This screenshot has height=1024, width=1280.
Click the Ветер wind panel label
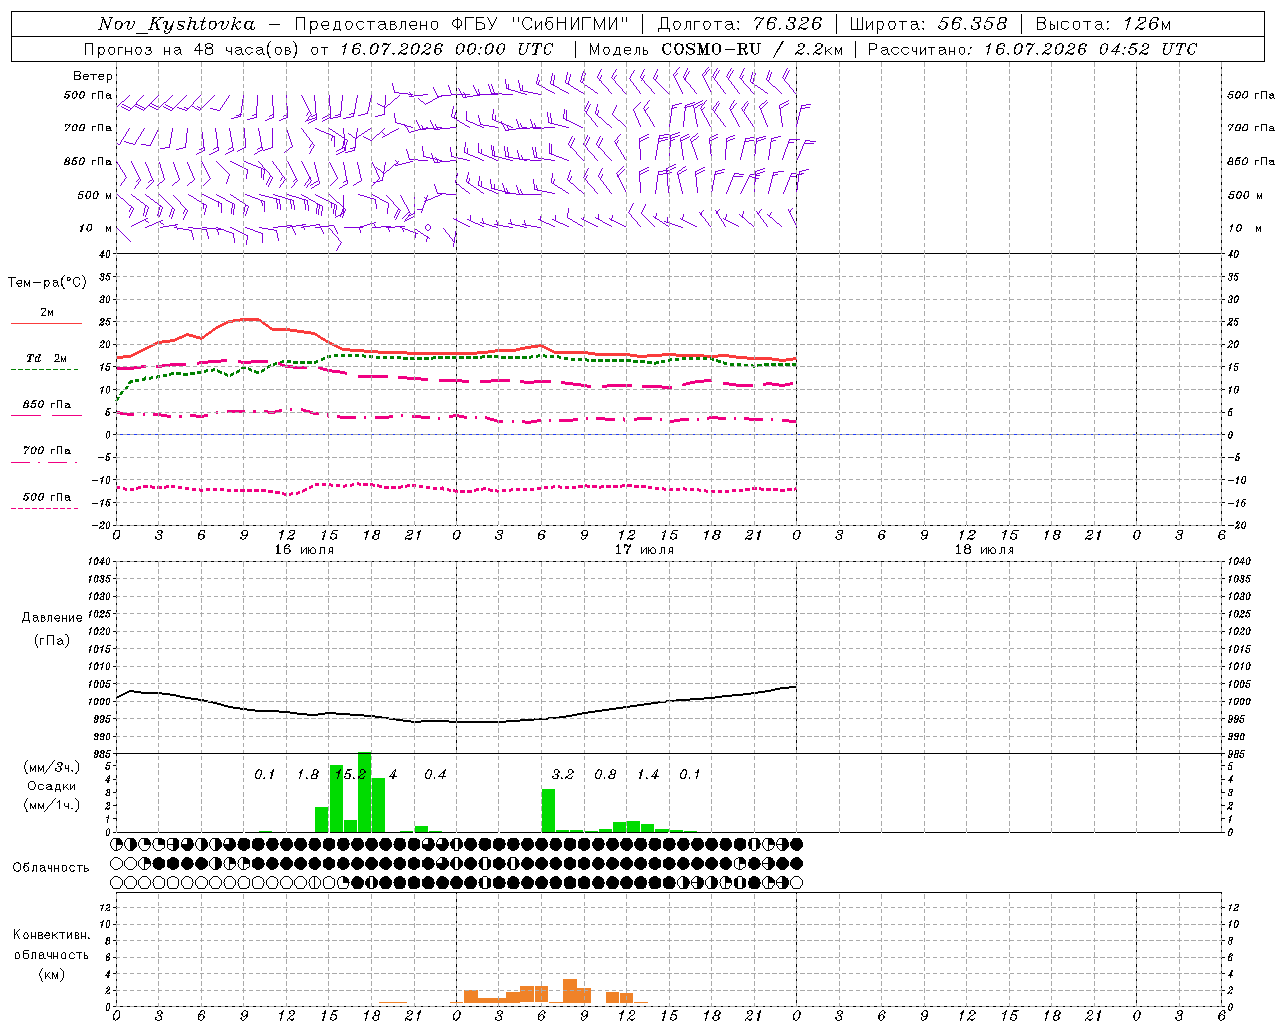[93, 76]
